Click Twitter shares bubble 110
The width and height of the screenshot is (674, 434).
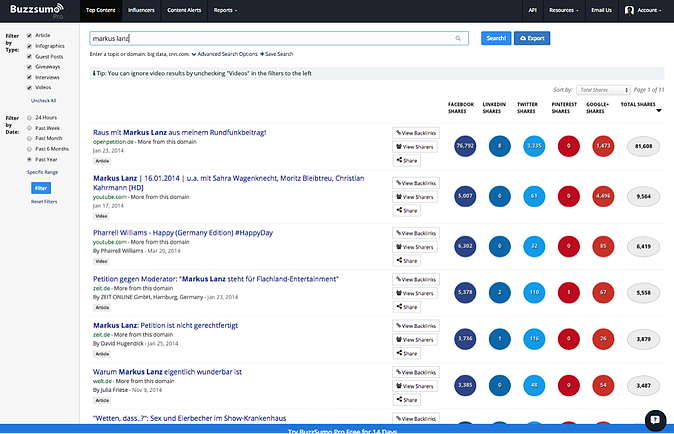(534, 292)
